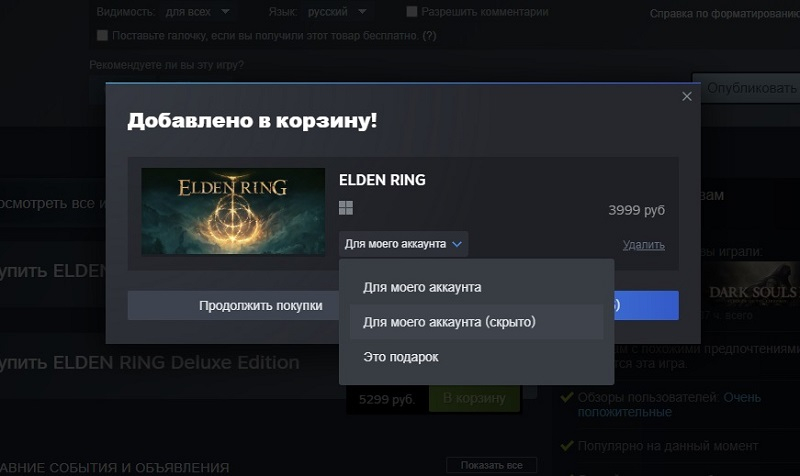The height and width of the screenshot is (476, 800).
Task: Click the Удалить link to remove item
Action: 643,245
